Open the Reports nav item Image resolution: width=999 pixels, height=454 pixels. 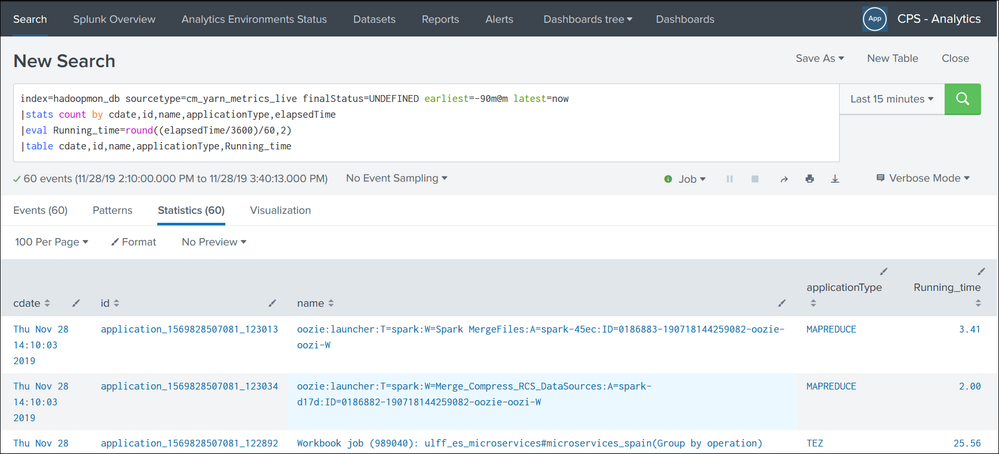(440, 19)
